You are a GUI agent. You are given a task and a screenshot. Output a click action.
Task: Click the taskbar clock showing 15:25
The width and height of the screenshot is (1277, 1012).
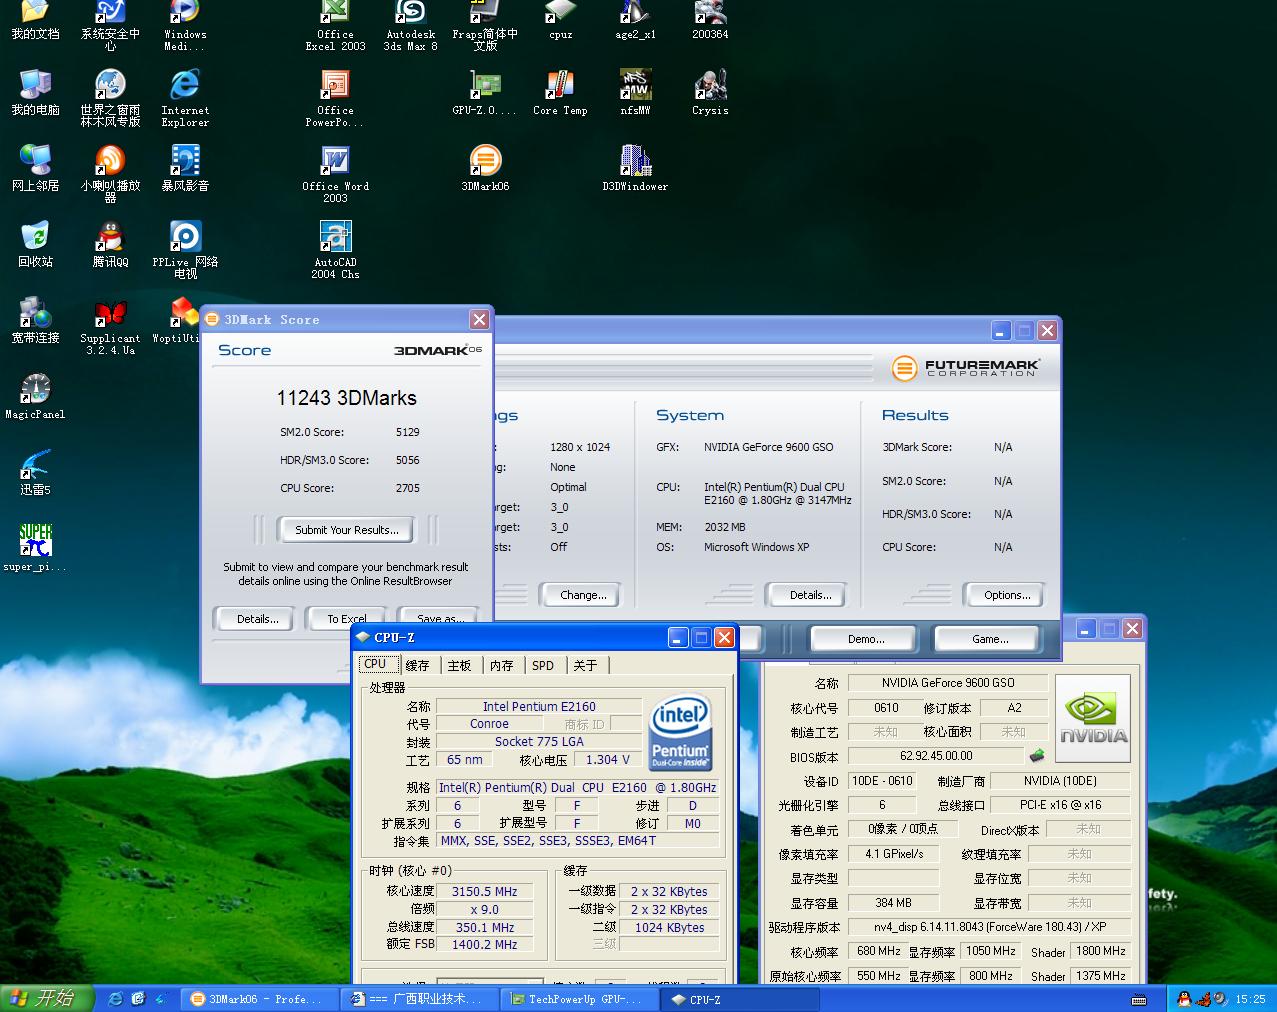point(1250,999)
